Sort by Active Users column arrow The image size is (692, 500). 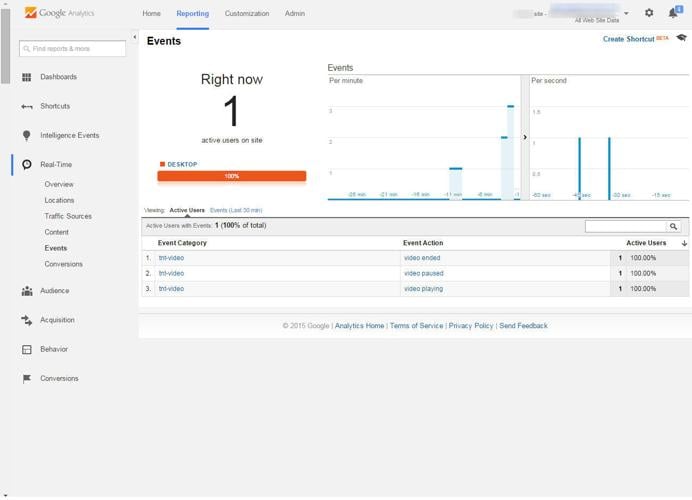point(684,243)
